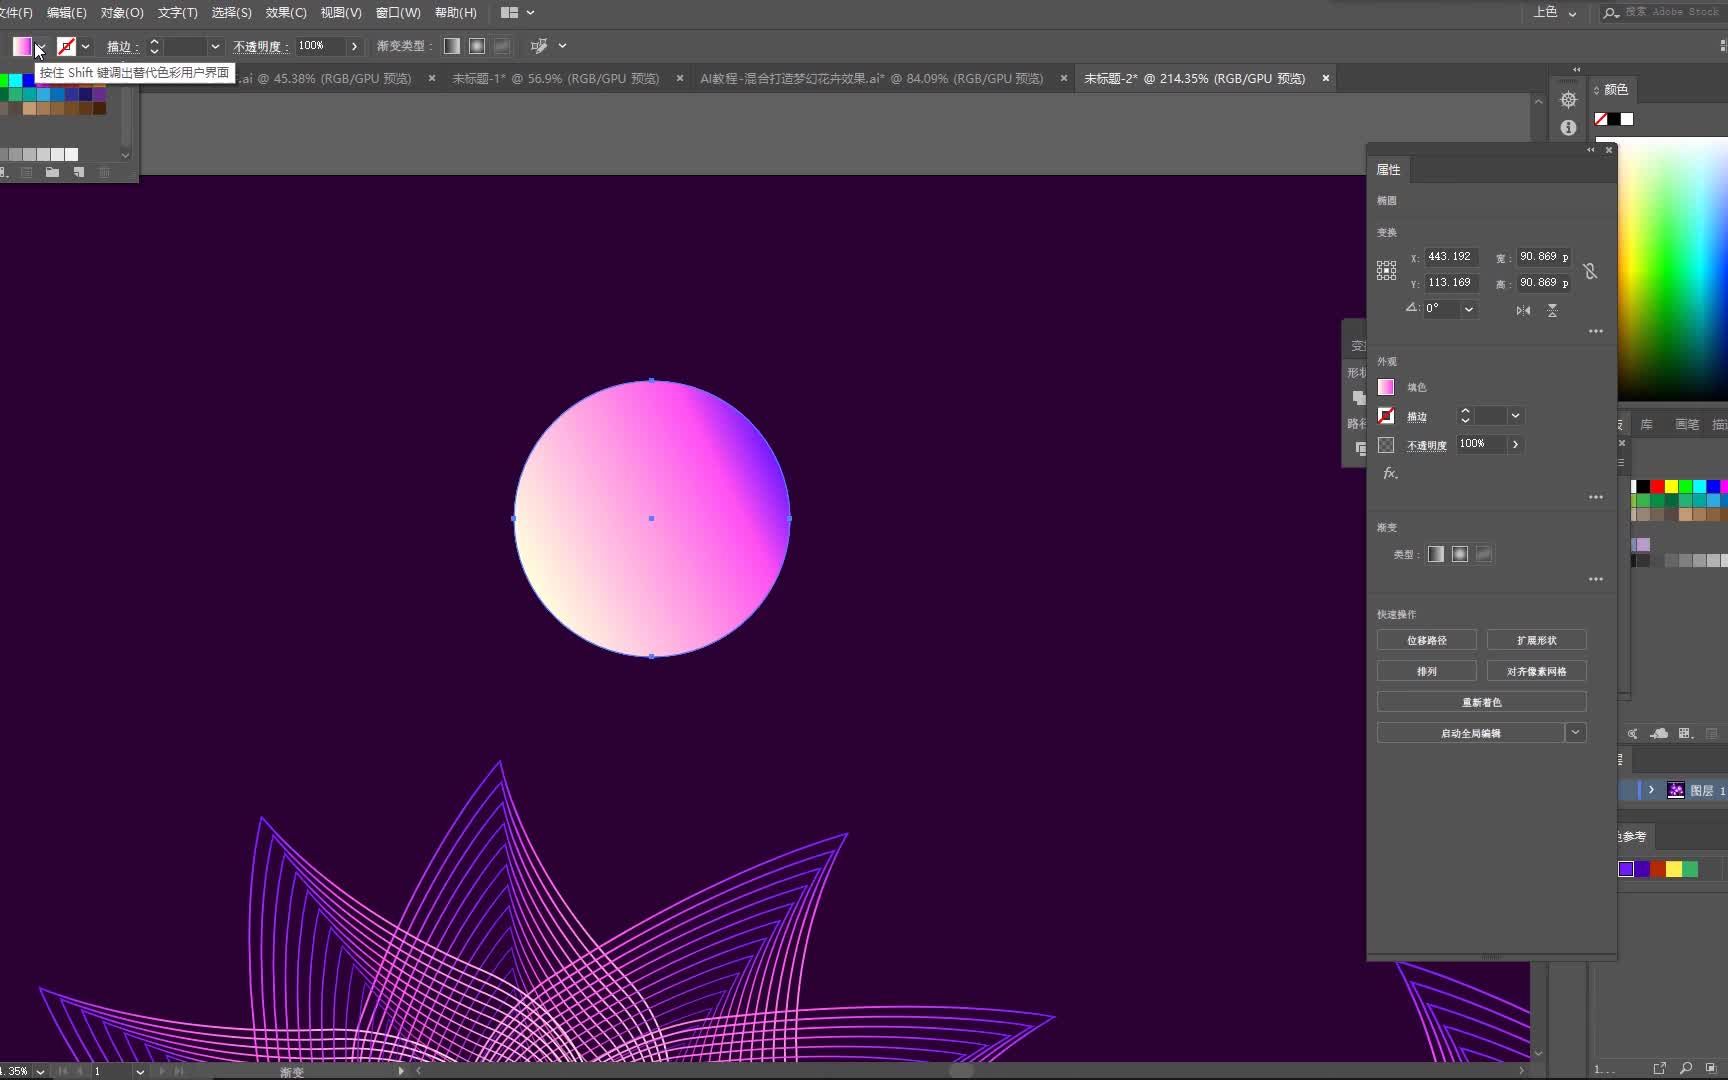Click the reference point locator grid in 属性 panel

1386,270
